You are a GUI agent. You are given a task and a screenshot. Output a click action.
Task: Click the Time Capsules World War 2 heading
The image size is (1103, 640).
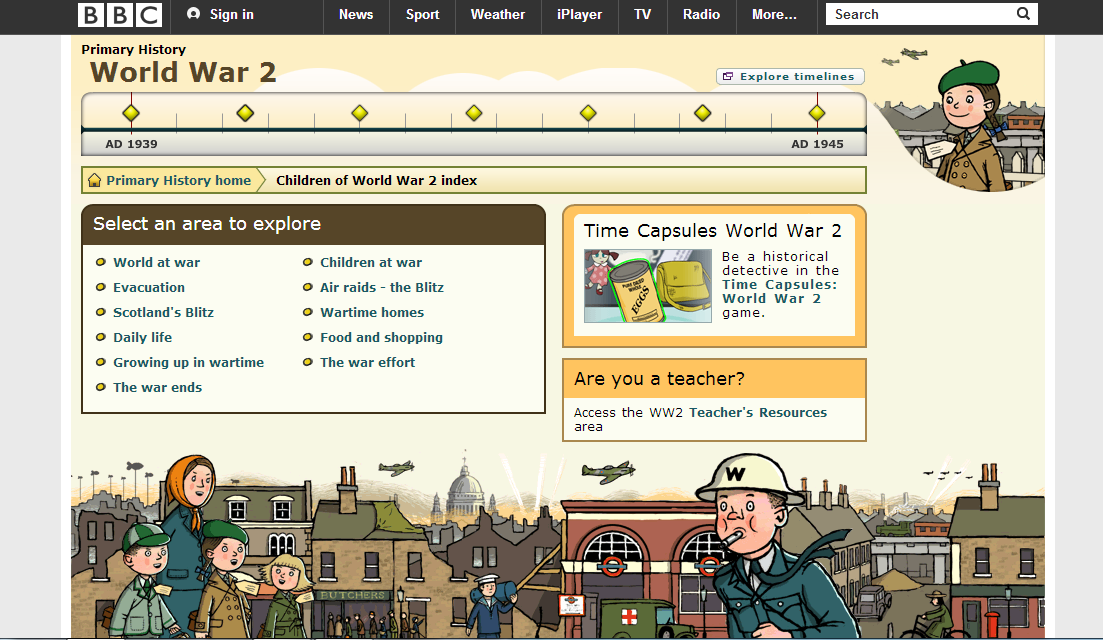pos(713,231)
